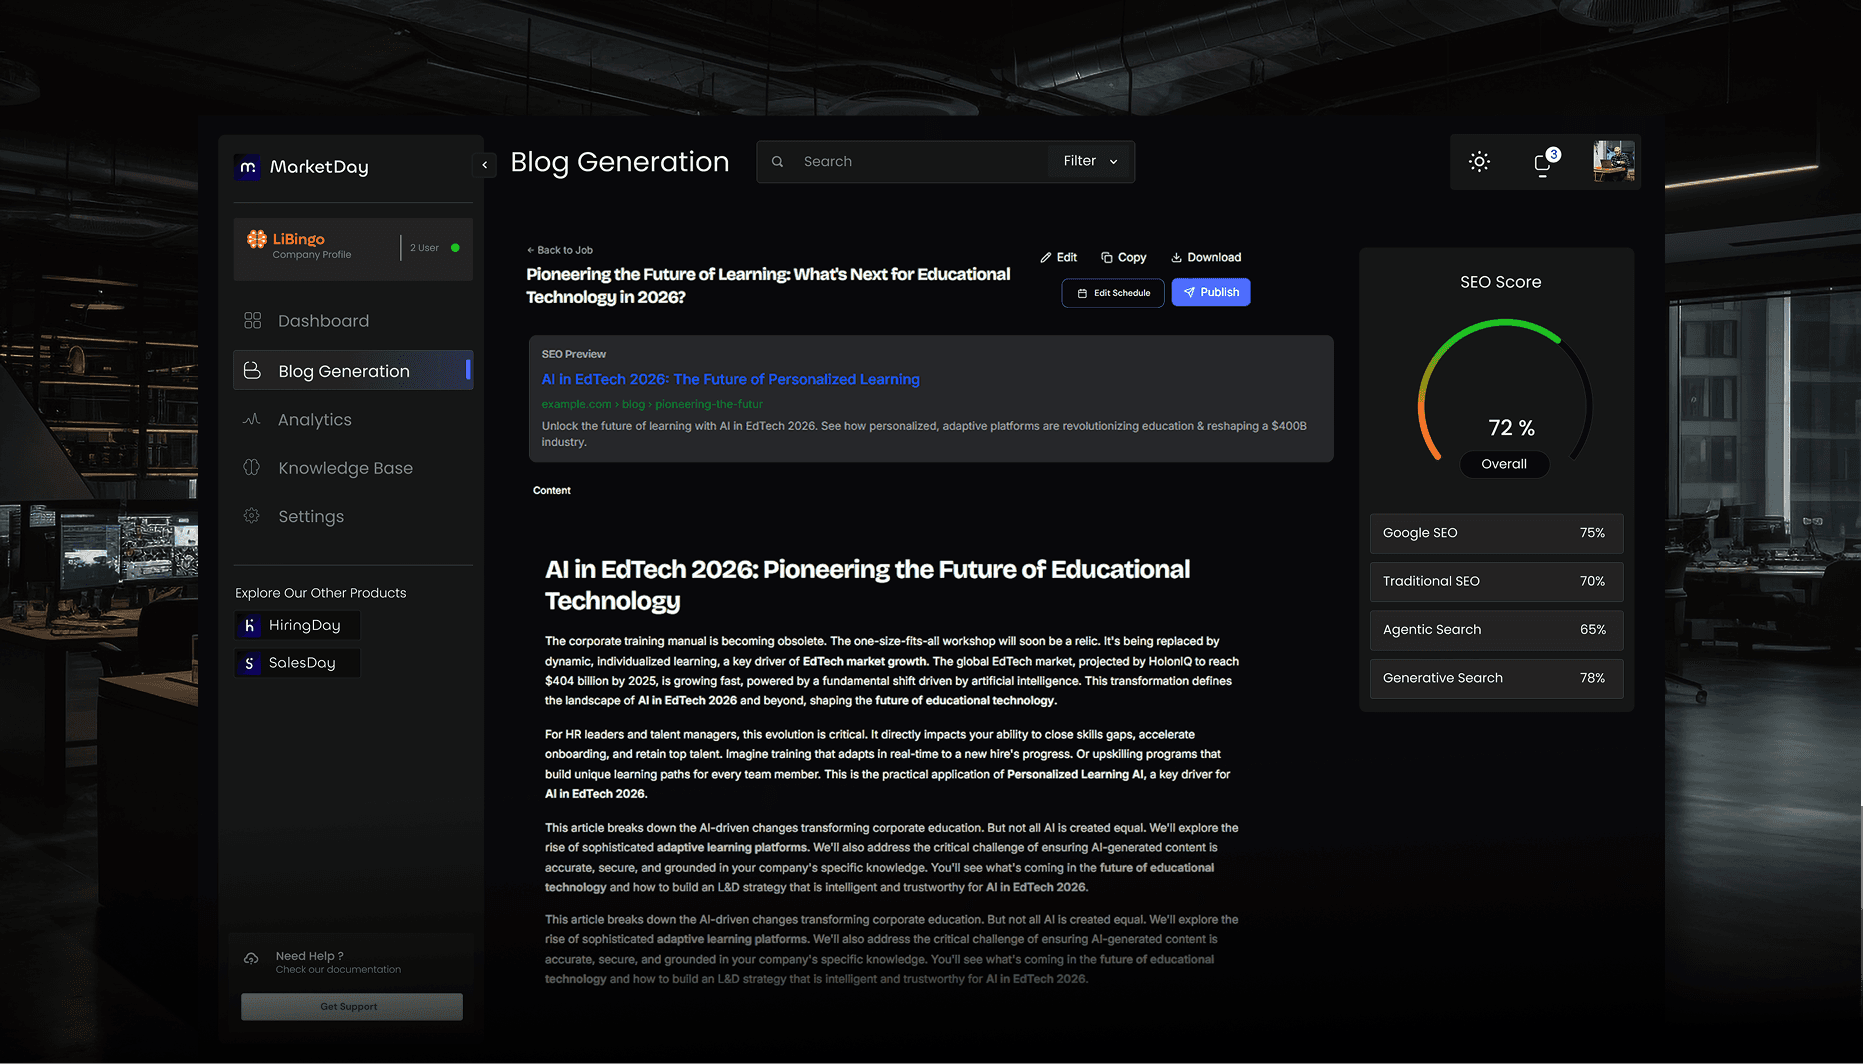The width and height of the screenshot is (1863, 1064).
Task: Click the 2 User status indicator
Action: 435,248
